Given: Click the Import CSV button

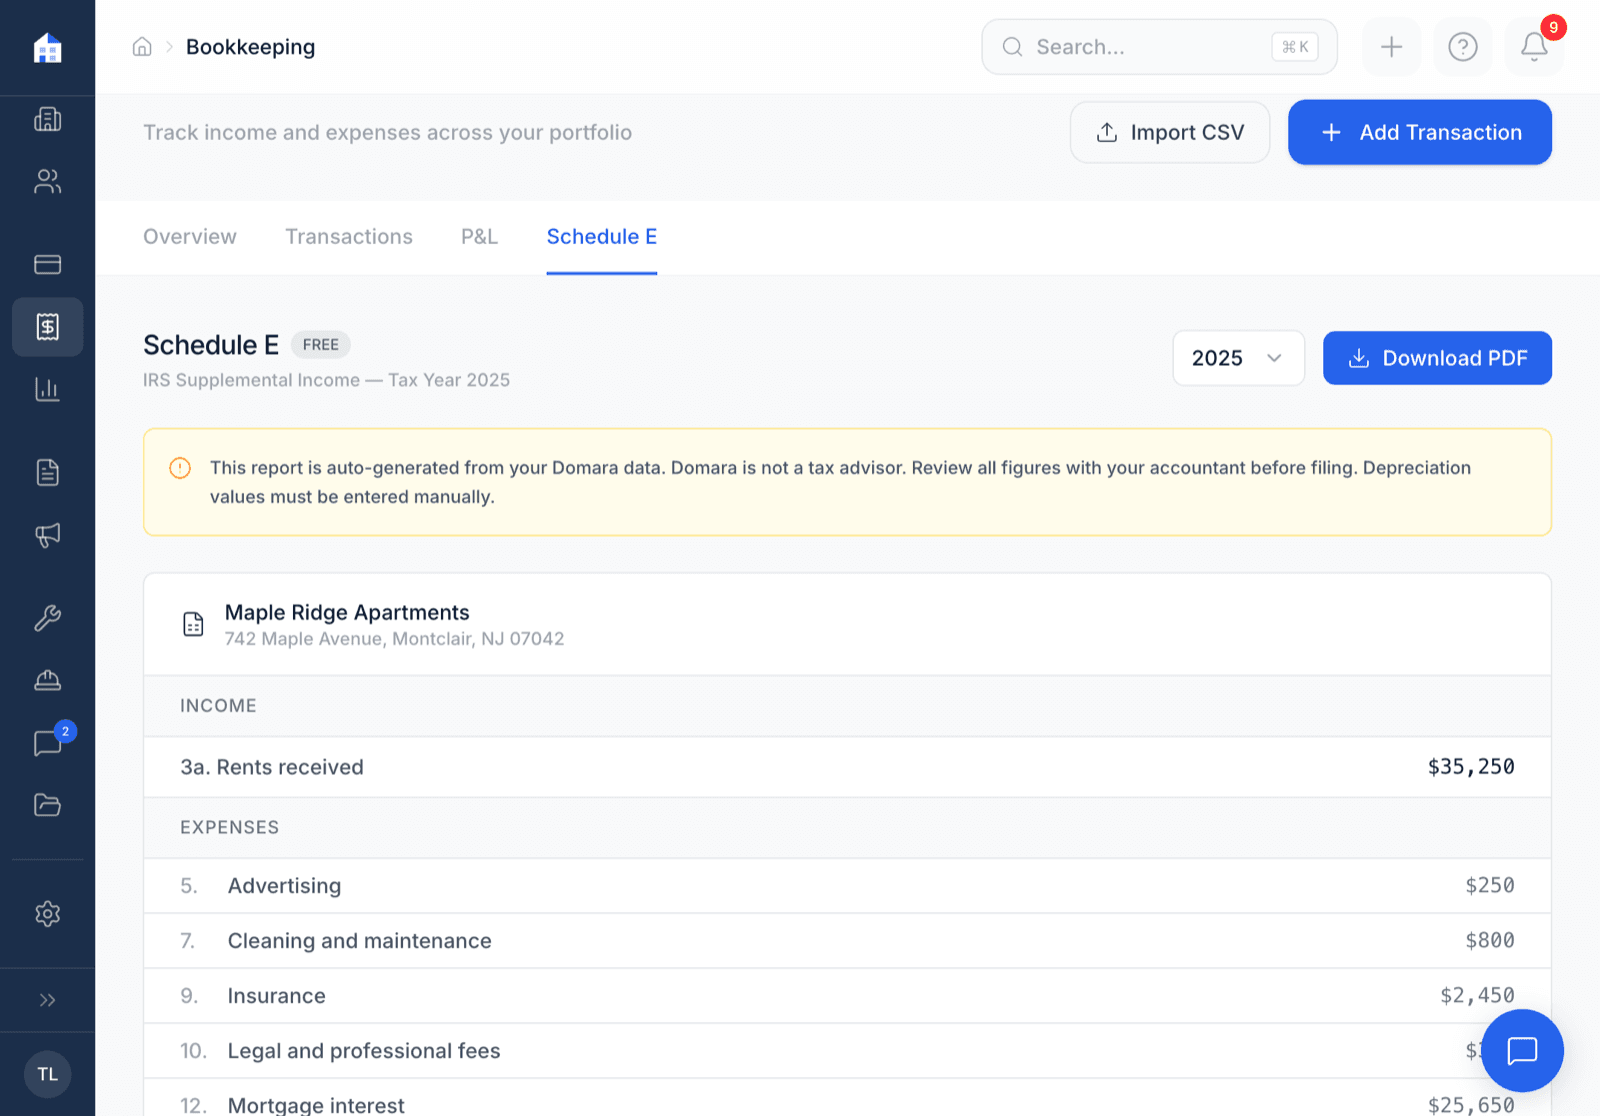Looking at the screenshot, I should coord(1169,132).
